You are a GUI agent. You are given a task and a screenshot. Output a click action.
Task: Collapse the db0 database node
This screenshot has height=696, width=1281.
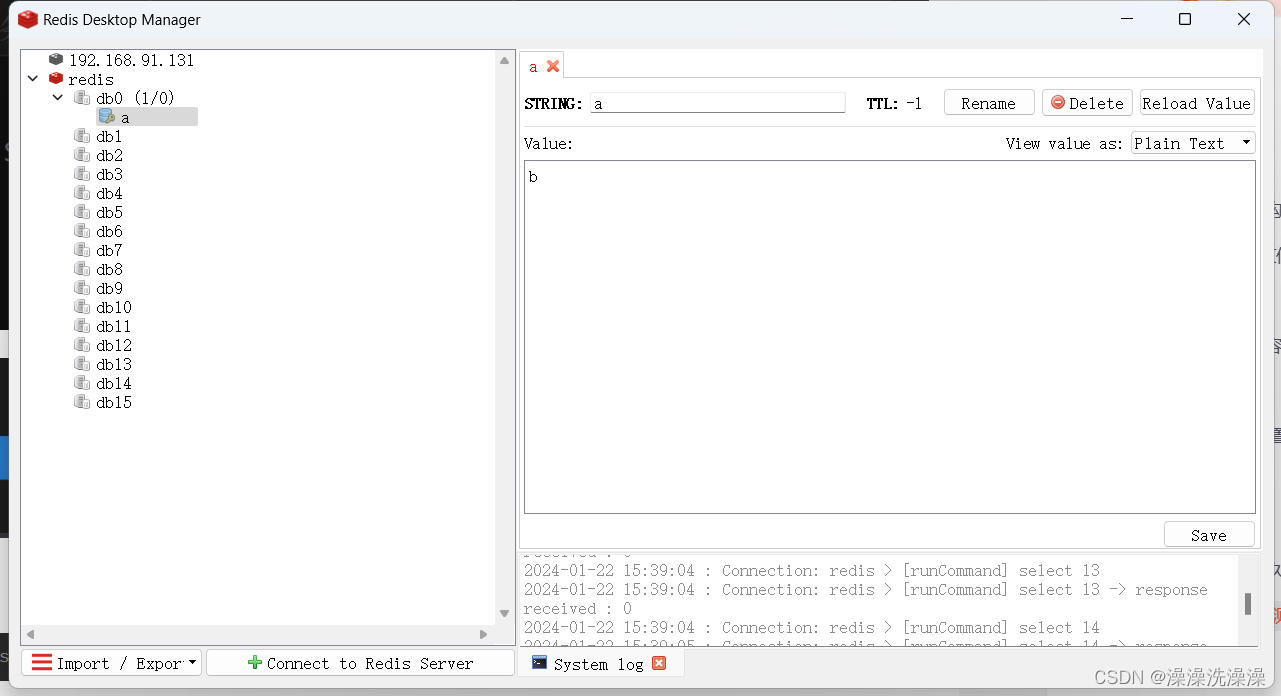point(58,98)
